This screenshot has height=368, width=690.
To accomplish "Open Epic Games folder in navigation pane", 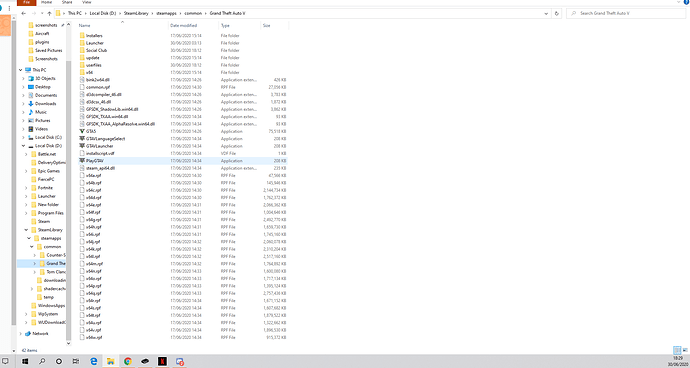I will [x=48, y=171].
